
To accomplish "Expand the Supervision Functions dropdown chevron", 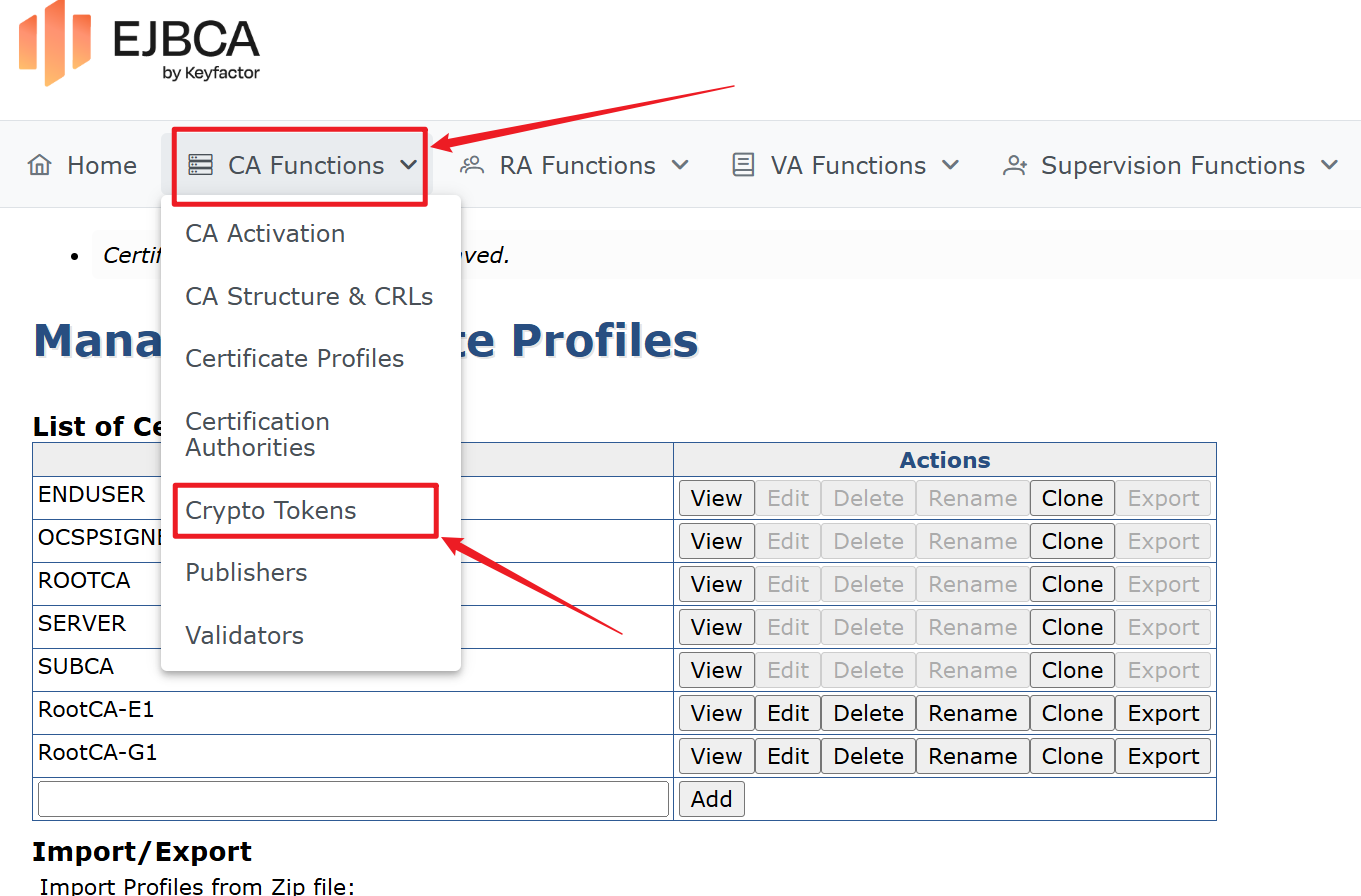I will [x=1329, y=165].
